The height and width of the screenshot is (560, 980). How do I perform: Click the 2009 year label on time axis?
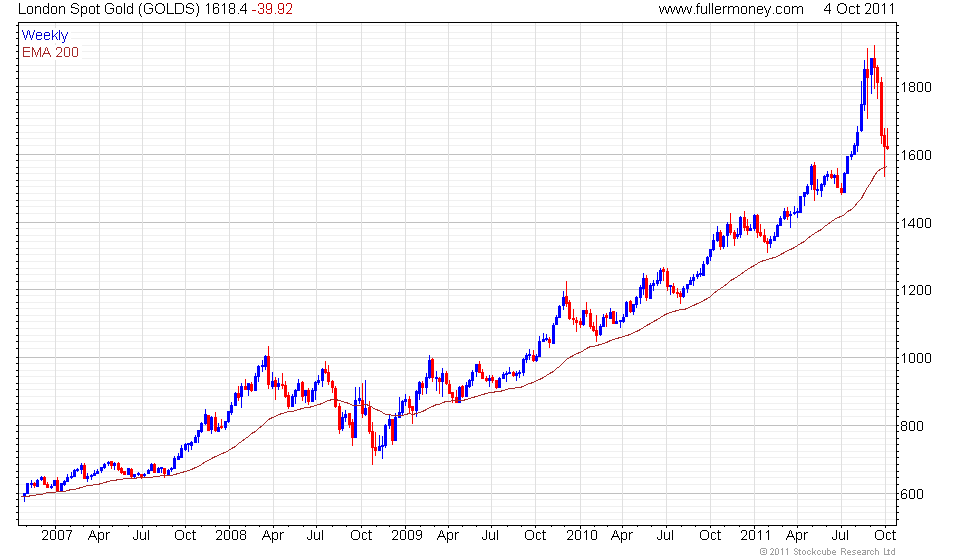[406, 536]
